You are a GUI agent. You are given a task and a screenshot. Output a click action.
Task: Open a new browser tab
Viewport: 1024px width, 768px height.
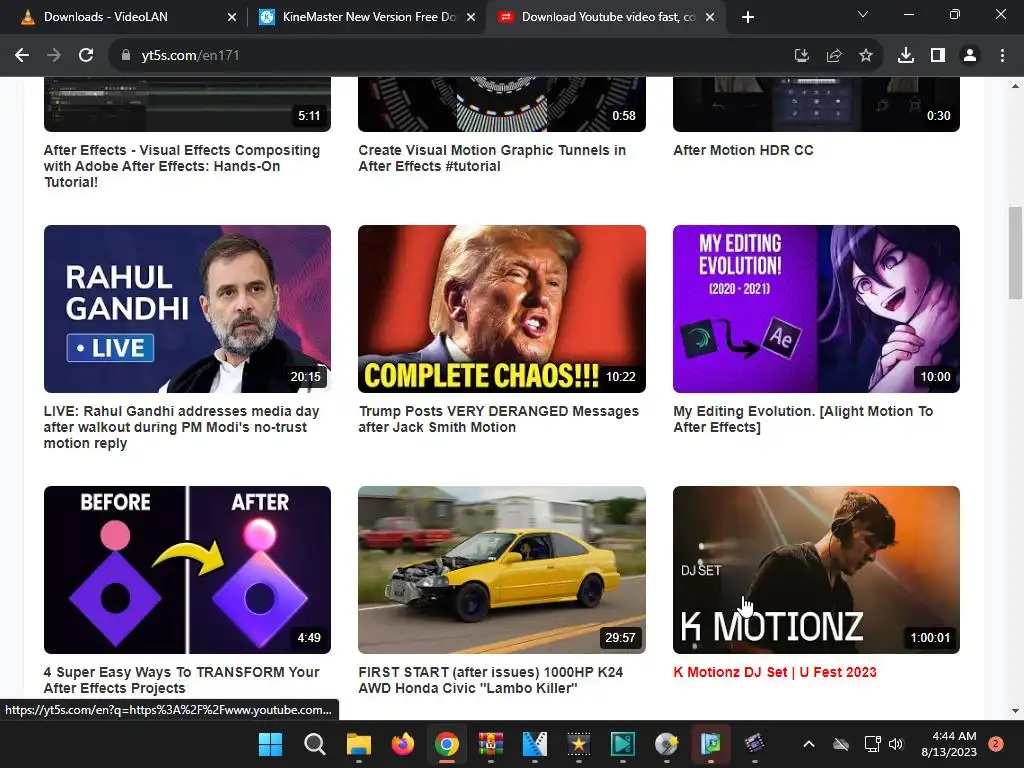click(x=748, y=17)
